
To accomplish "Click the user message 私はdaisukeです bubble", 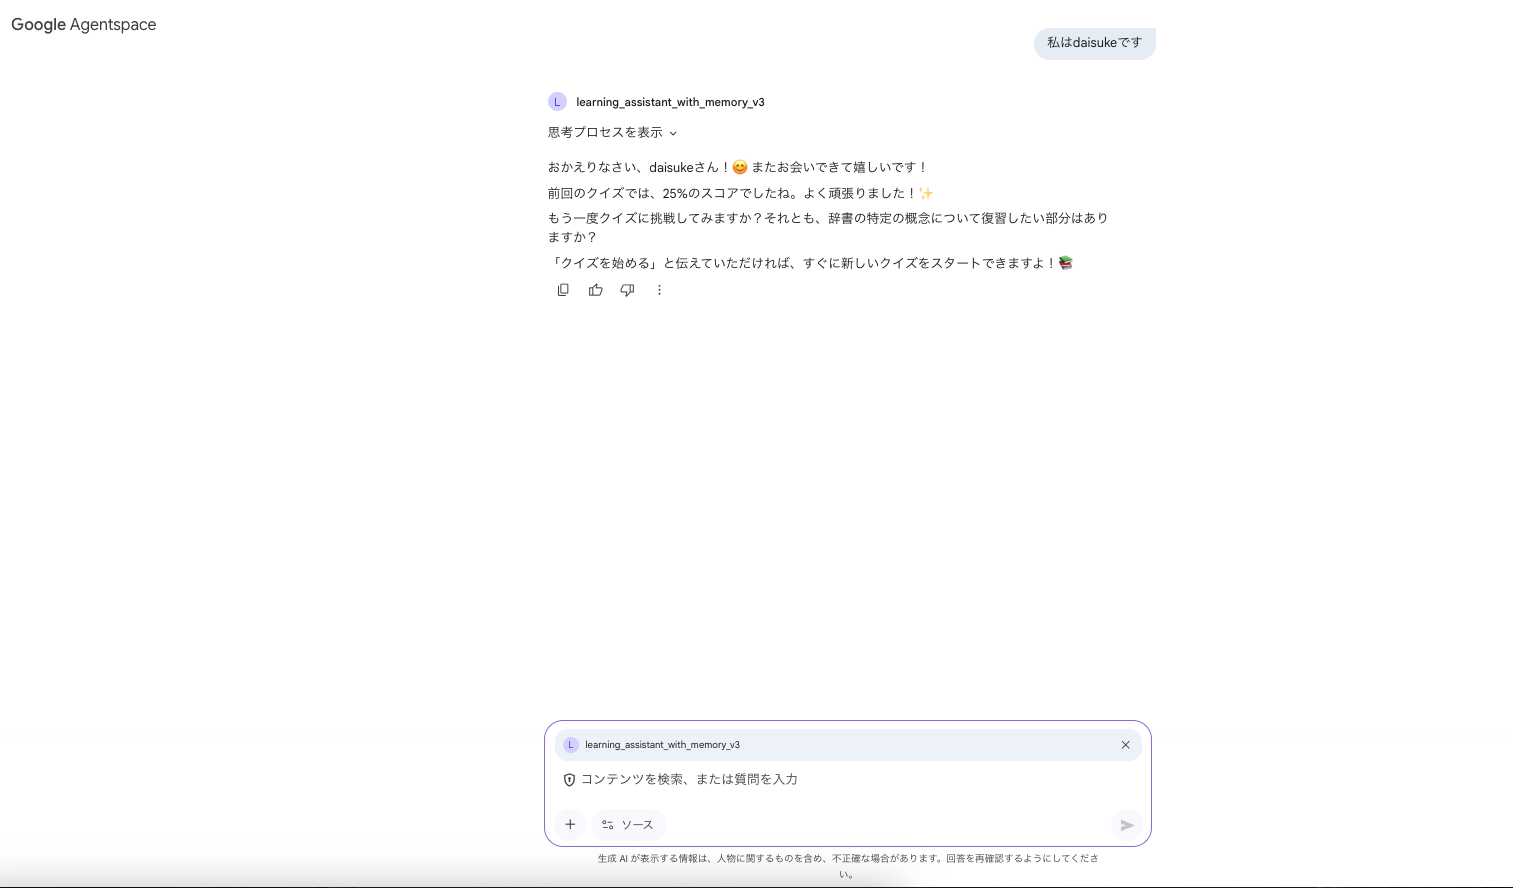I will tap(1094, 43).
